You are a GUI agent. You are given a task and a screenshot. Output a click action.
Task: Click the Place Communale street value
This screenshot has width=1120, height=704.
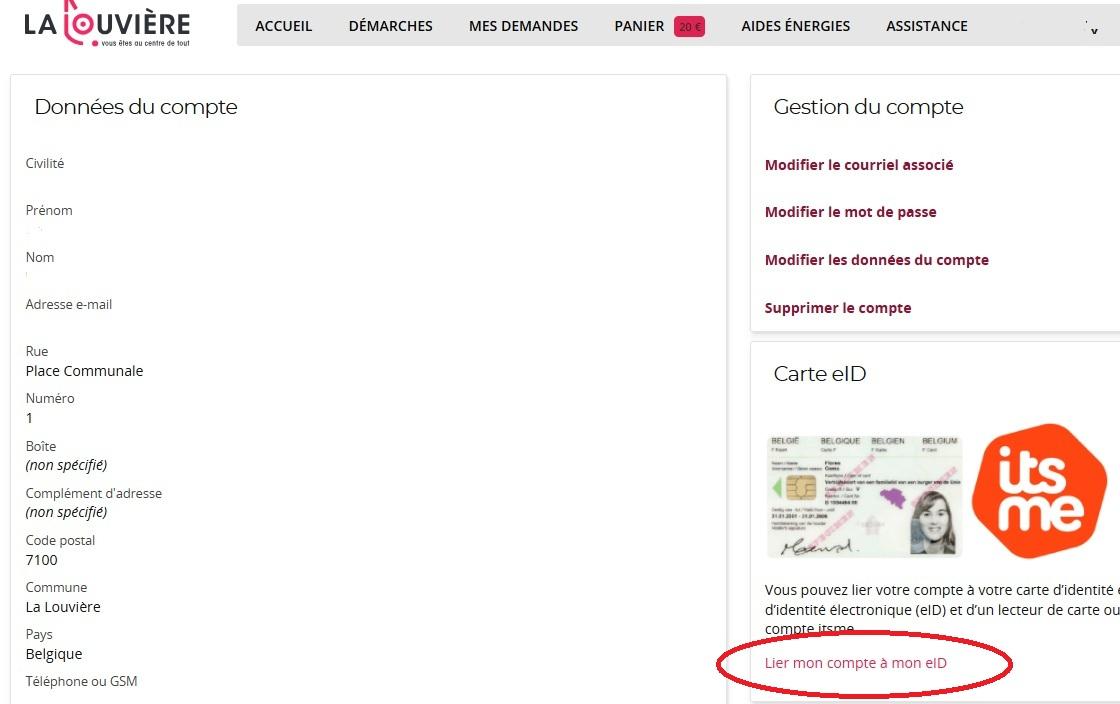(84, 371)
